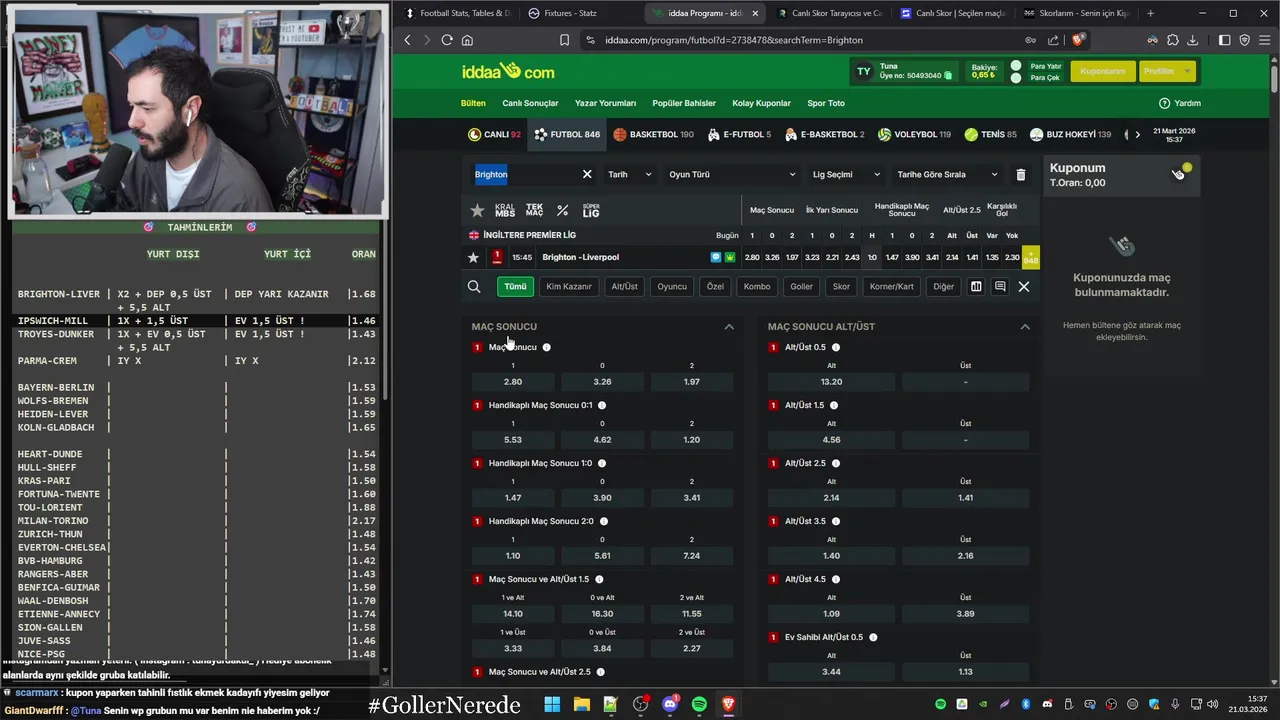Expand the Profilim dropdown

tap(1167, 71)
